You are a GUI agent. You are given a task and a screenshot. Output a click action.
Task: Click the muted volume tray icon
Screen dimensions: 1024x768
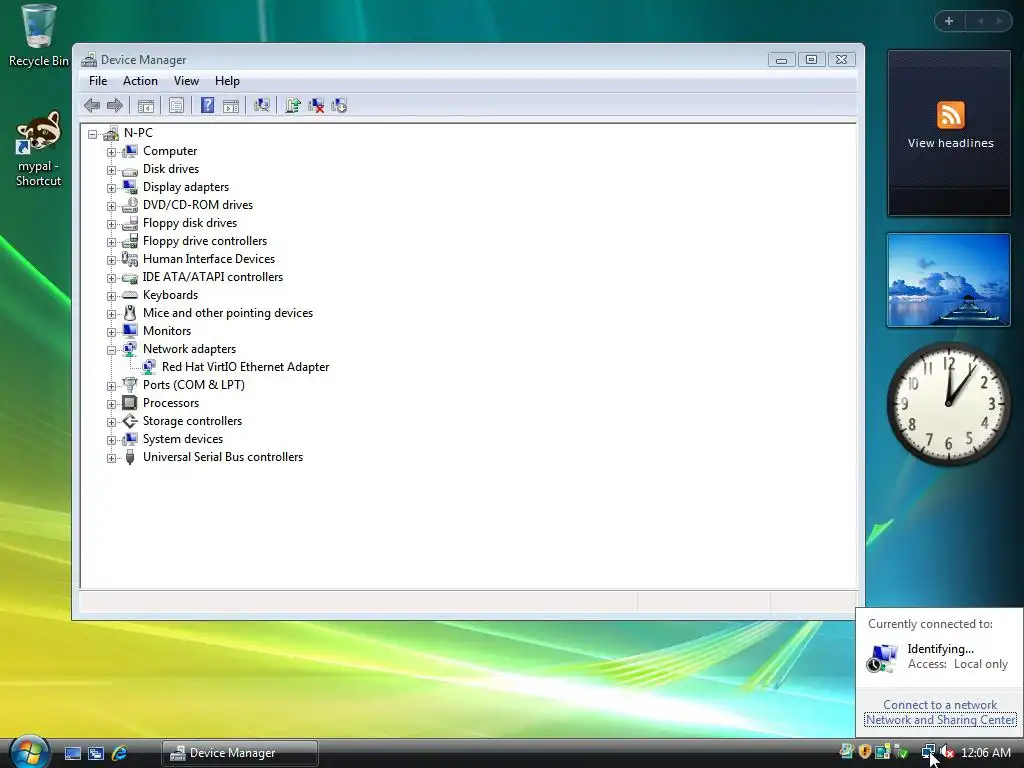point(947,752)
